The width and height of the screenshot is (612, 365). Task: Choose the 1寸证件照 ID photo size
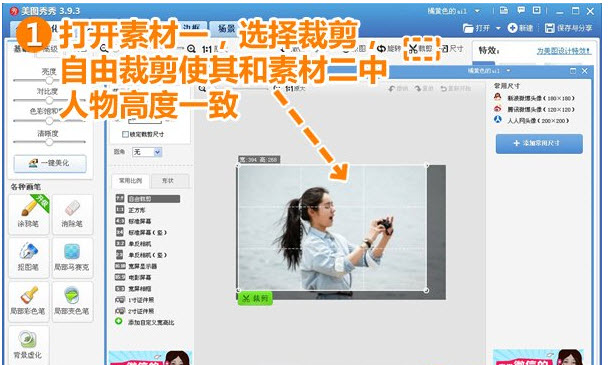point(135,300)
